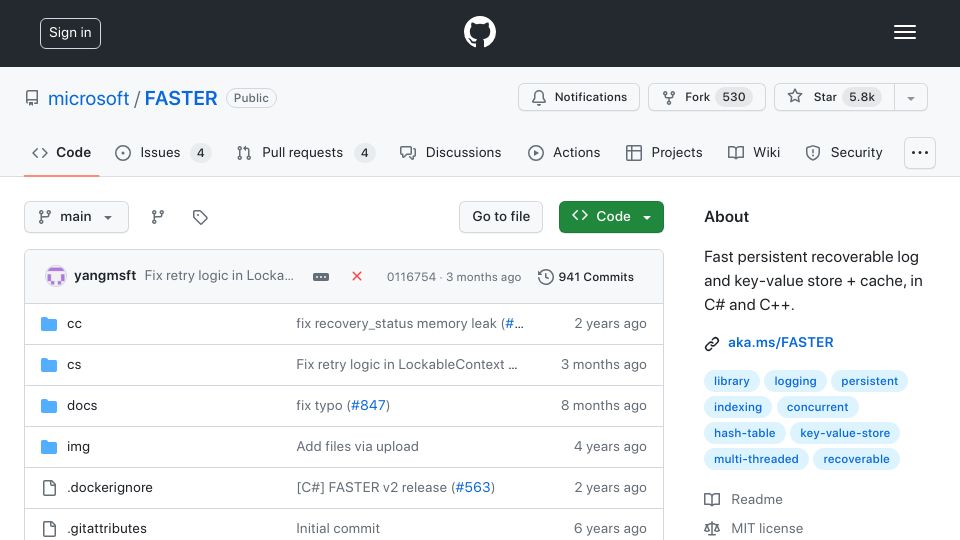Switch to the Issues tab
Viewport: 960px width, 540px height.
162,152
